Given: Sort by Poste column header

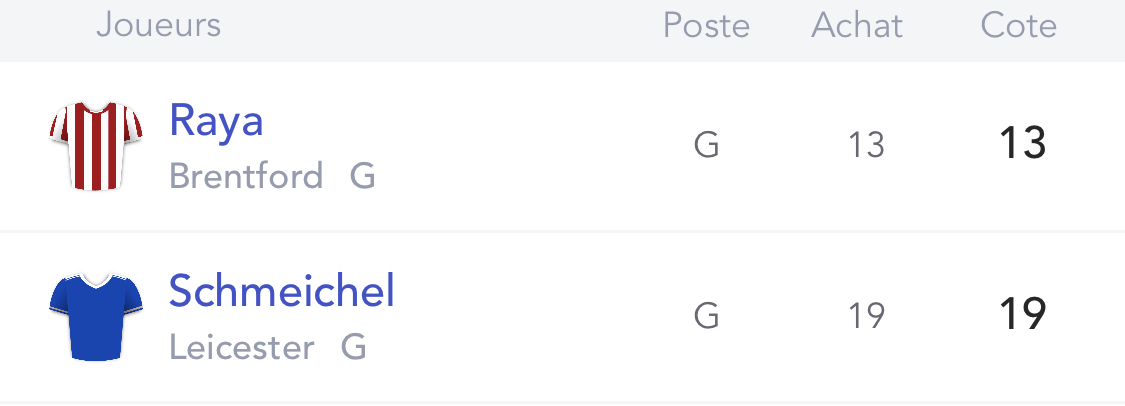Looking at the screenshot, I should pyautogui.click(x=706, y=26).
